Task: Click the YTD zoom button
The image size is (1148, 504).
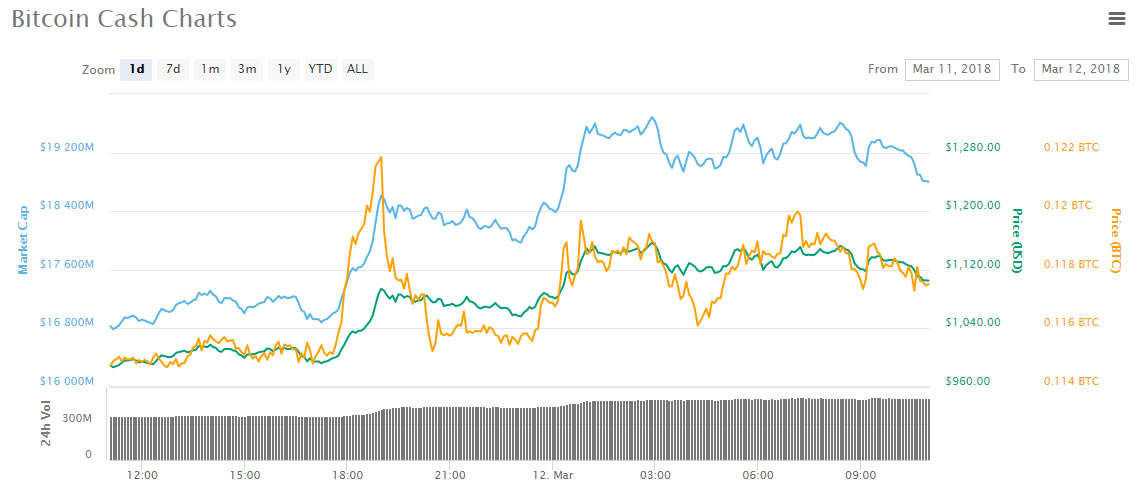Action: pyautogui.click(x=320, y=69)
